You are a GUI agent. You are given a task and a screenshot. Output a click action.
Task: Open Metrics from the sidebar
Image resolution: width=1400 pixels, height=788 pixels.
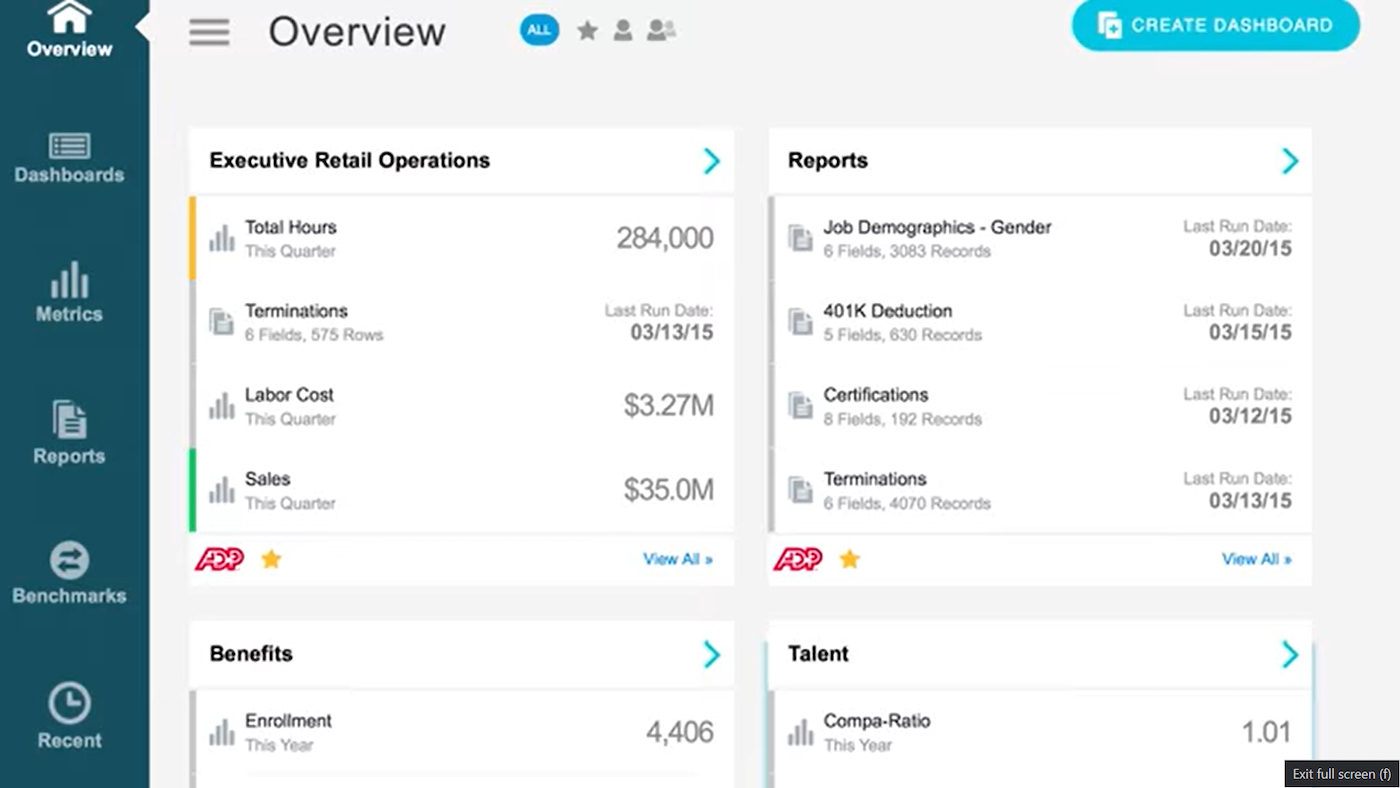[69, 292]
